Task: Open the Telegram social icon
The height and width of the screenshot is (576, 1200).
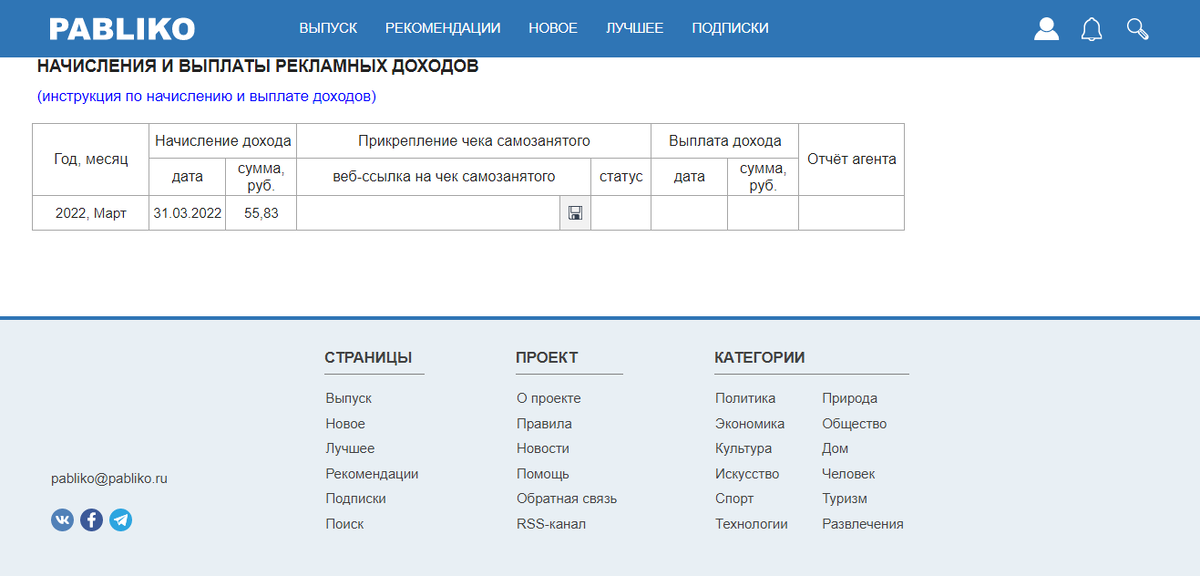Action: [120, 520]
